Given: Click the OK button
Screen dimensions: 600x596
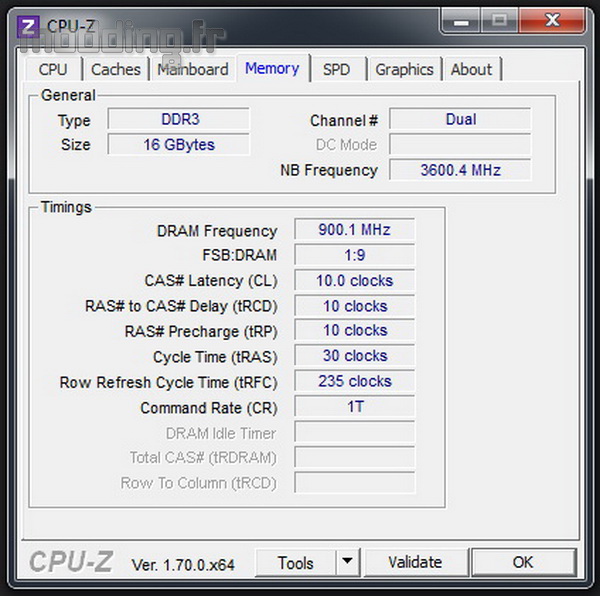Looking at the screenshot, I should (523, 562).
